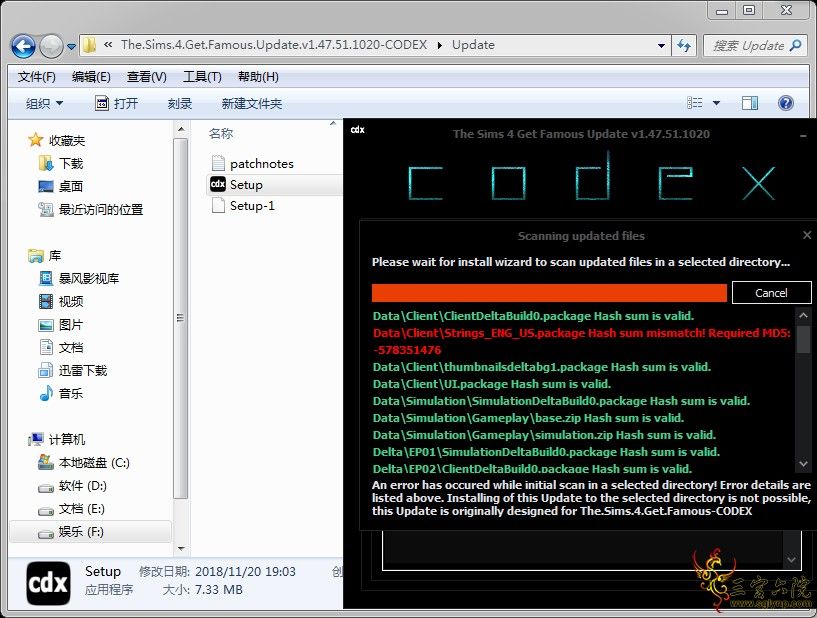817x618 pixels.
Task: Open 桌面 in the navigation pane
Action: tap(60, 186)
